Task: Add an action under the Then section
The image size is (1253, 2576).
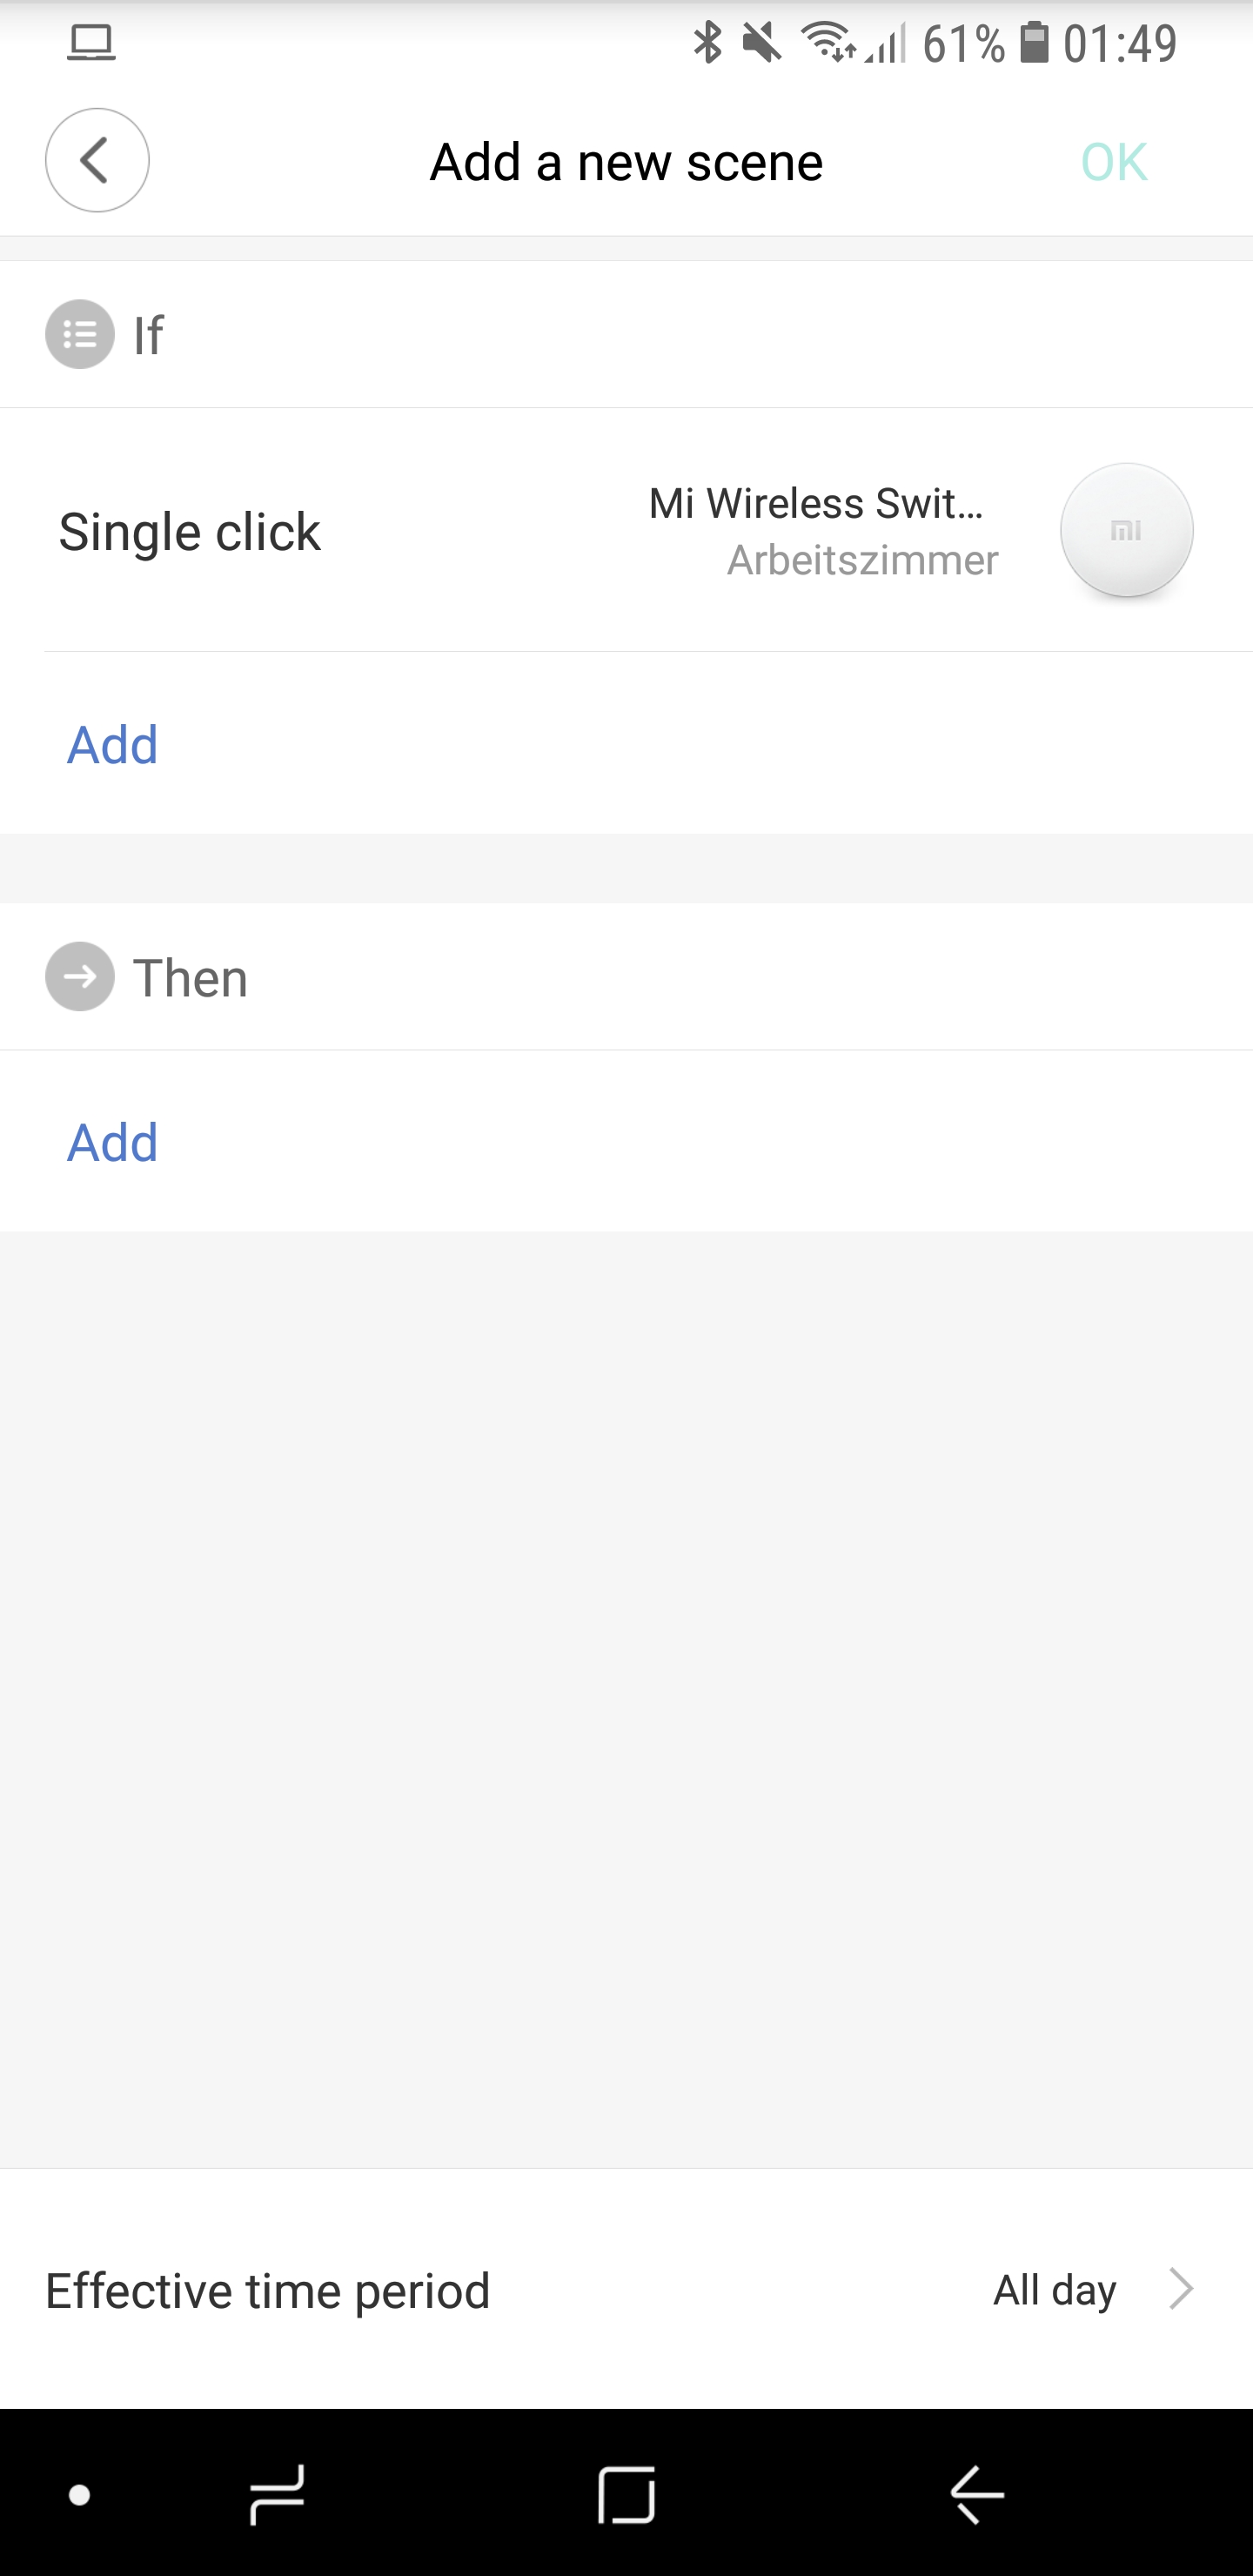Action: tap(113, 1142)
